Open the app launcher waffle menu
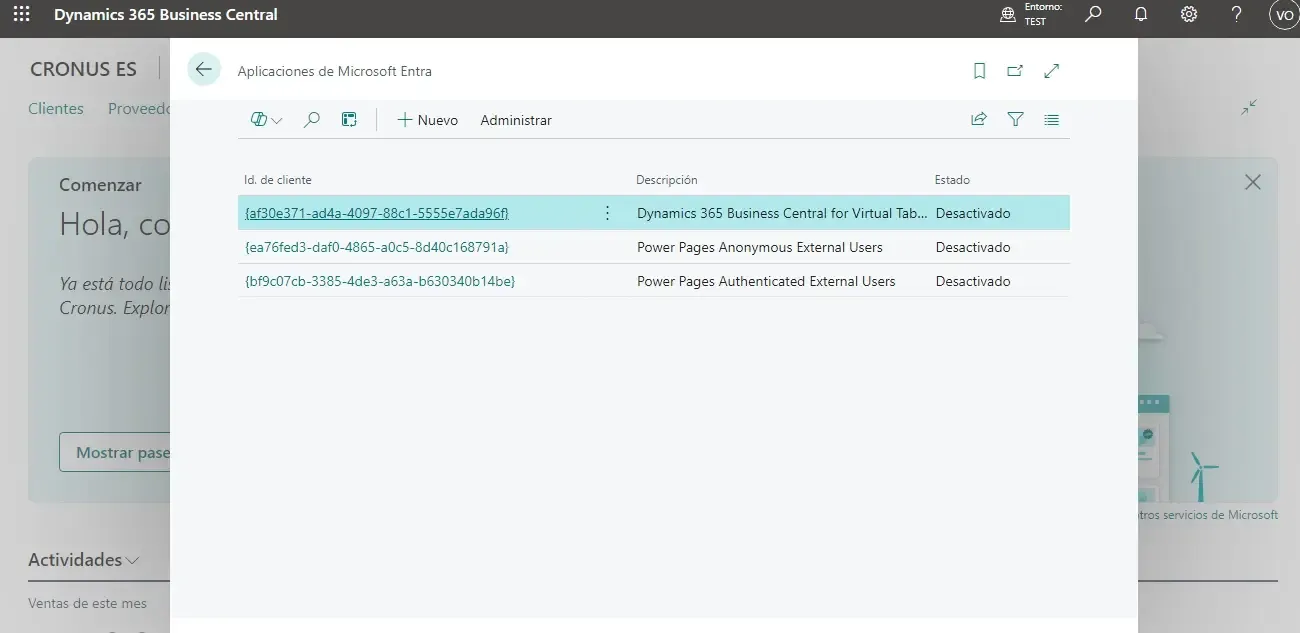Image resolution: width=1300 pixels, height=633 pixels. pyautogui.click(x=21, y=15)
